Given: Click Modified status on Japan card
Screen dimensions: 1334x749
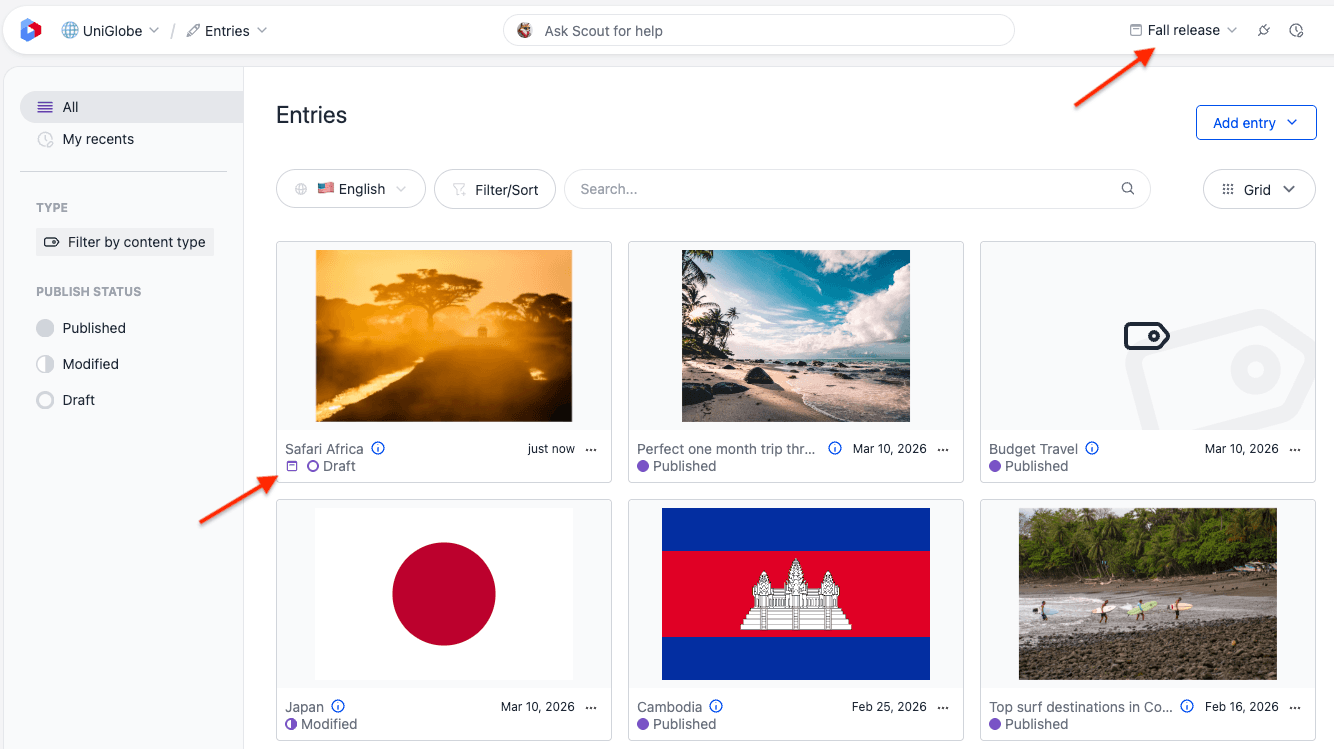Looking at the screenshot, I should click(321, 724).
